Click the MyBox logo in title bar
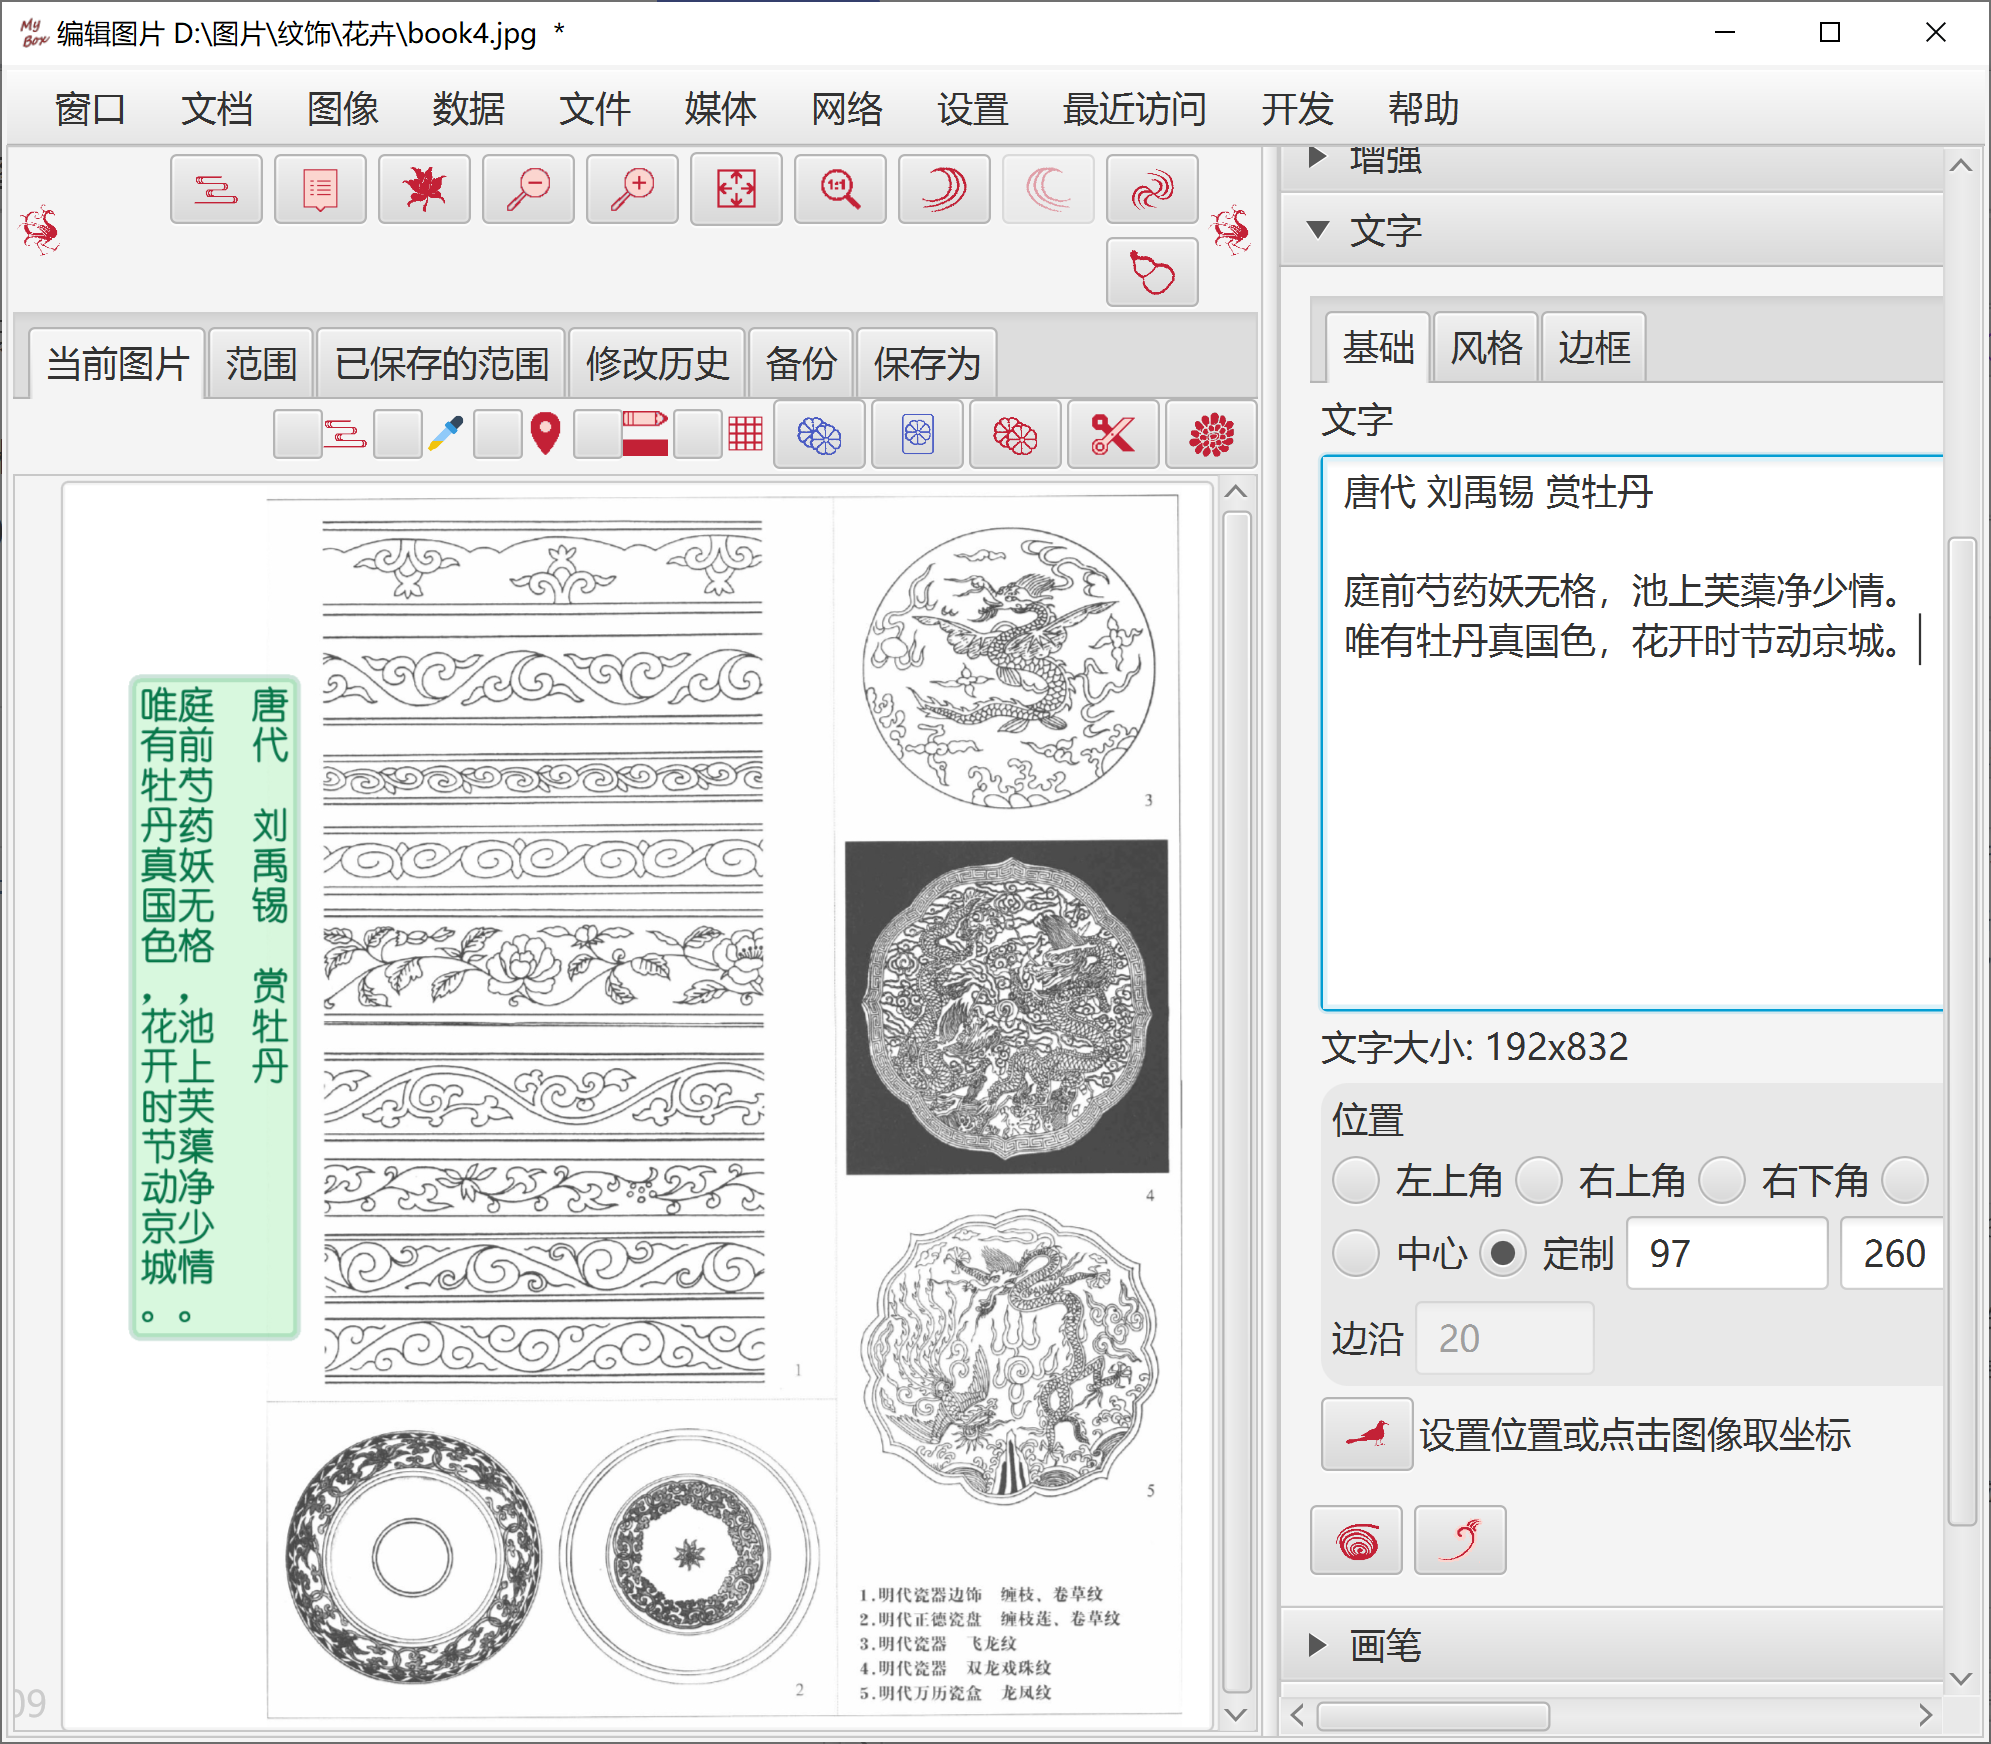 33,33
